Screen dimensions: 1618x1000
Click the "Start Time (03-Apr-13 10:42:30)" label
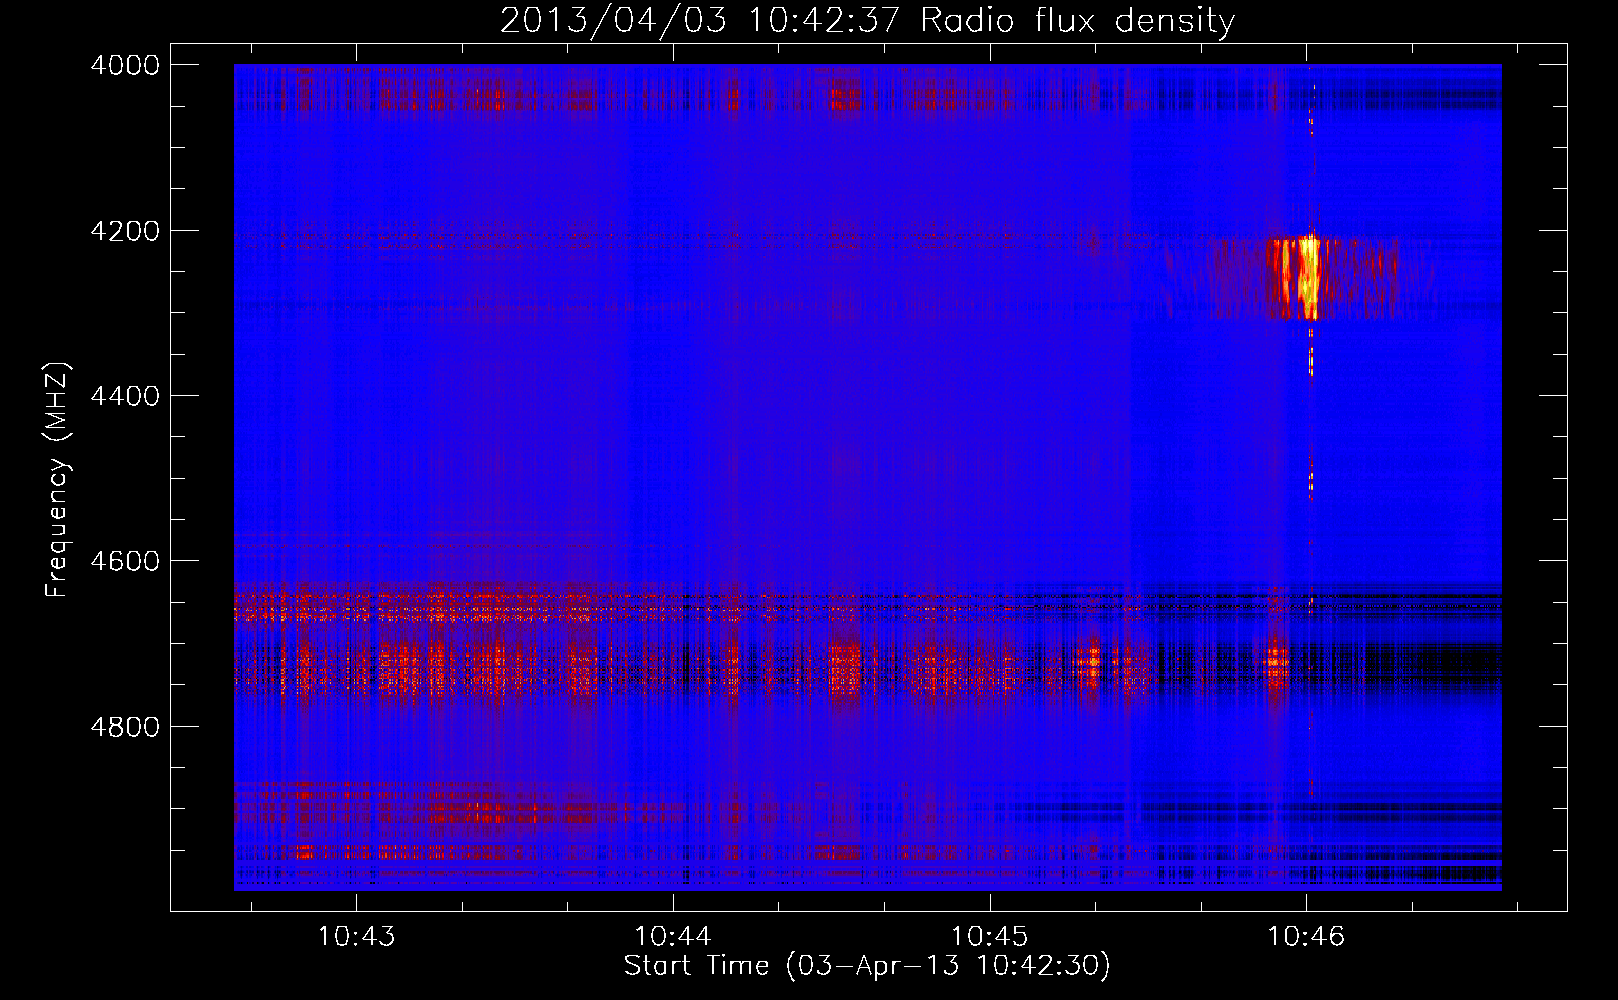pyautogui.click(x=867, y=966)
